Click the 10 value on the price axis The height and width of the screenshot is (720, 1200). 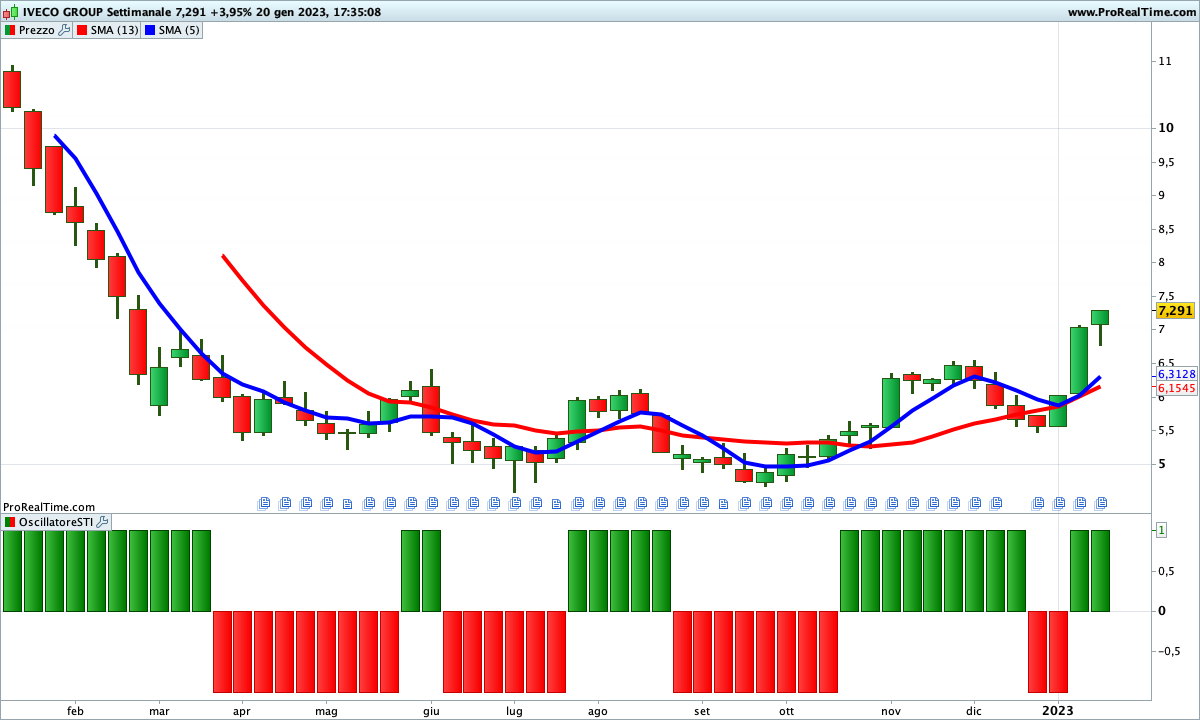coord(1165,128)
